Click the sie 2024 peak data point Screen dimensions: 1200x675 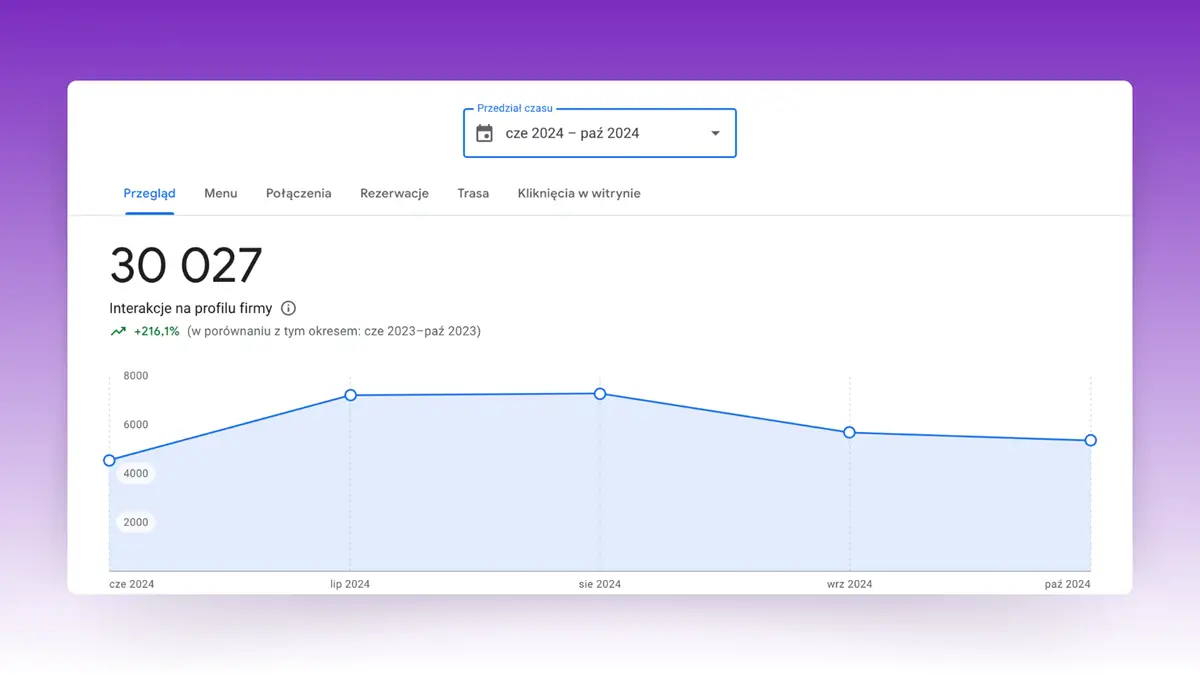[600, 394]
